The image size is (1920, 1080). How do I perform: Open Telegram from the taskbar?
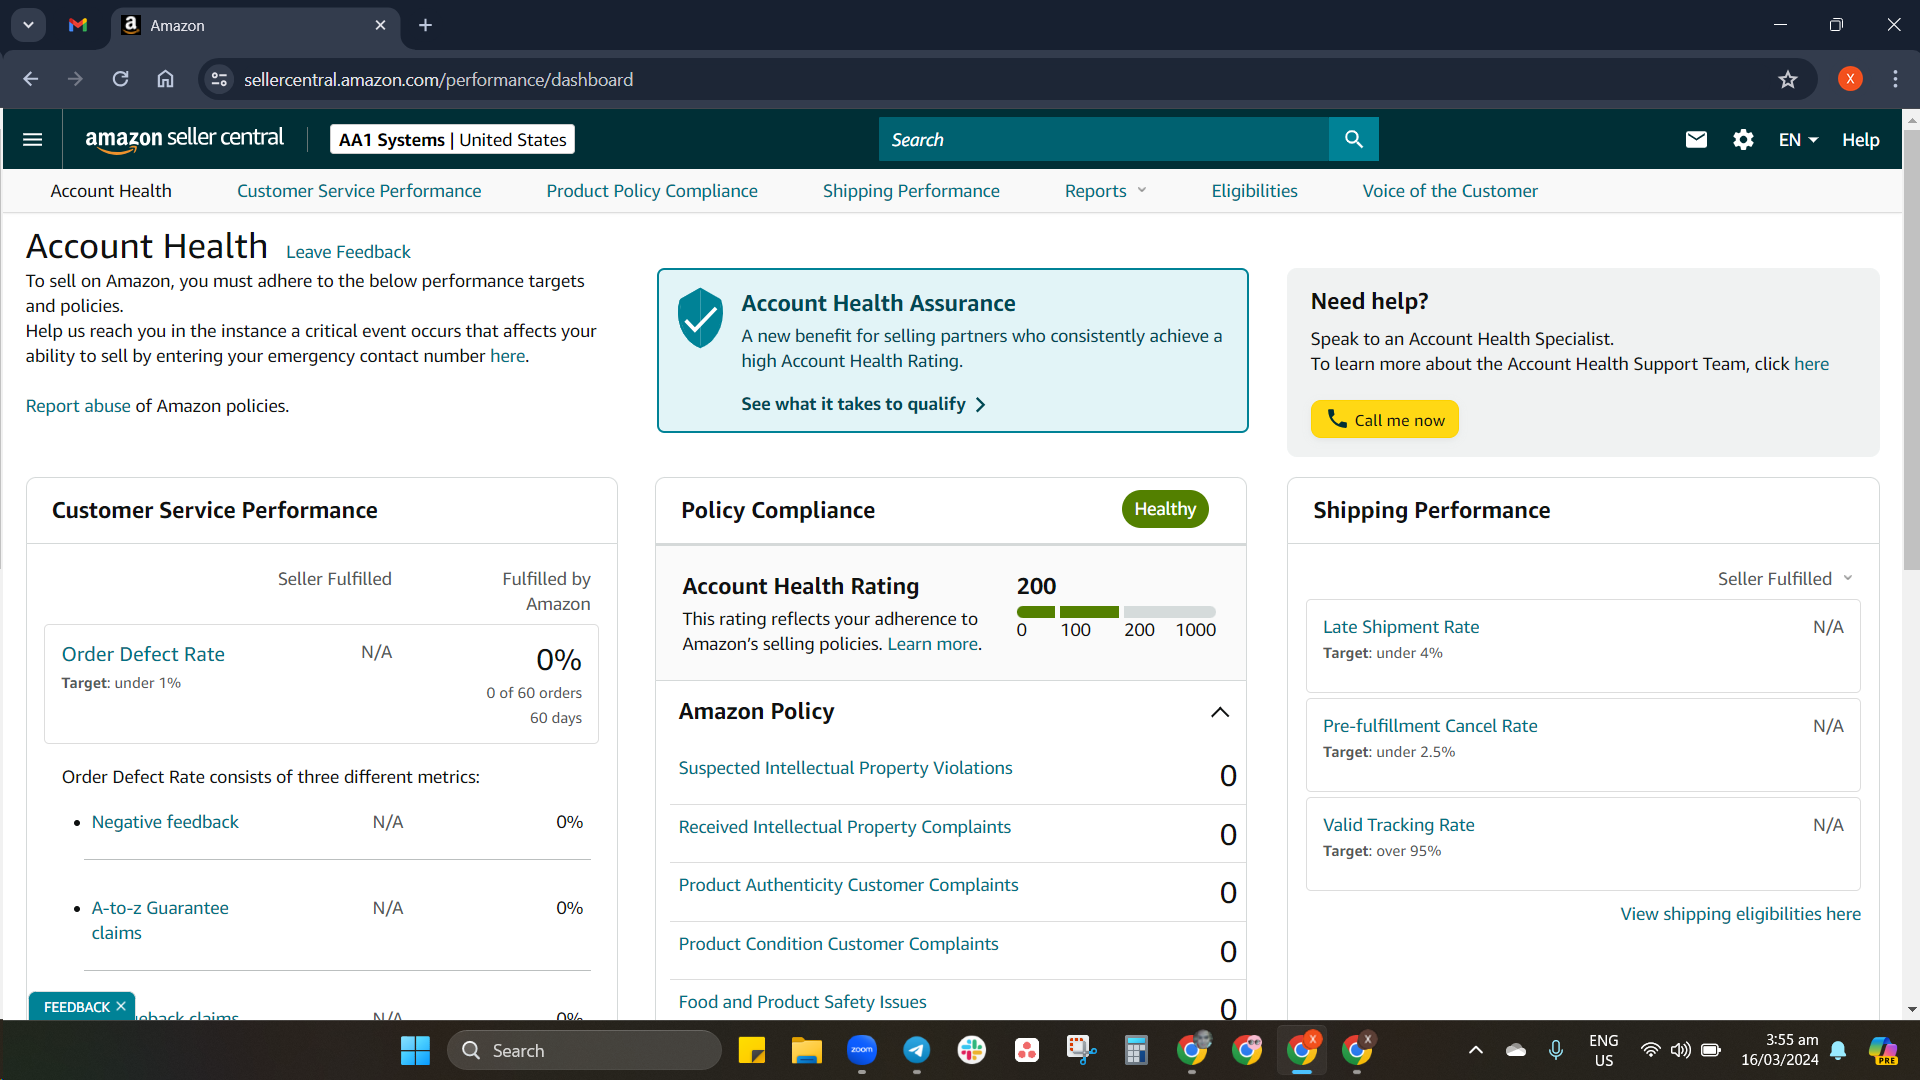click(916, 1050)
